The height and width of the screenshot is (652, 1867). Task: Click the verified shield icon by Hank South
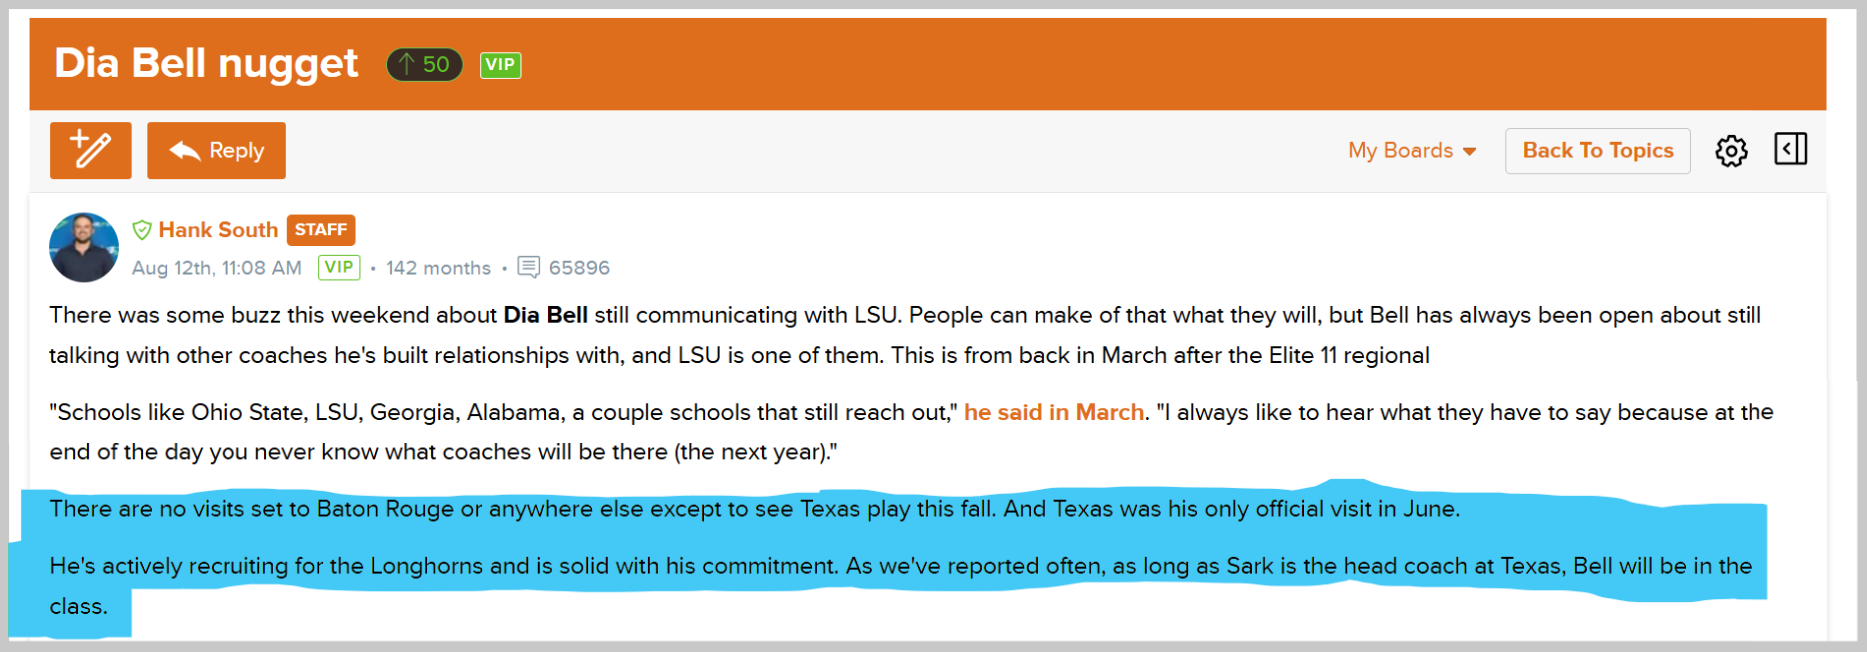click(142, 230)
